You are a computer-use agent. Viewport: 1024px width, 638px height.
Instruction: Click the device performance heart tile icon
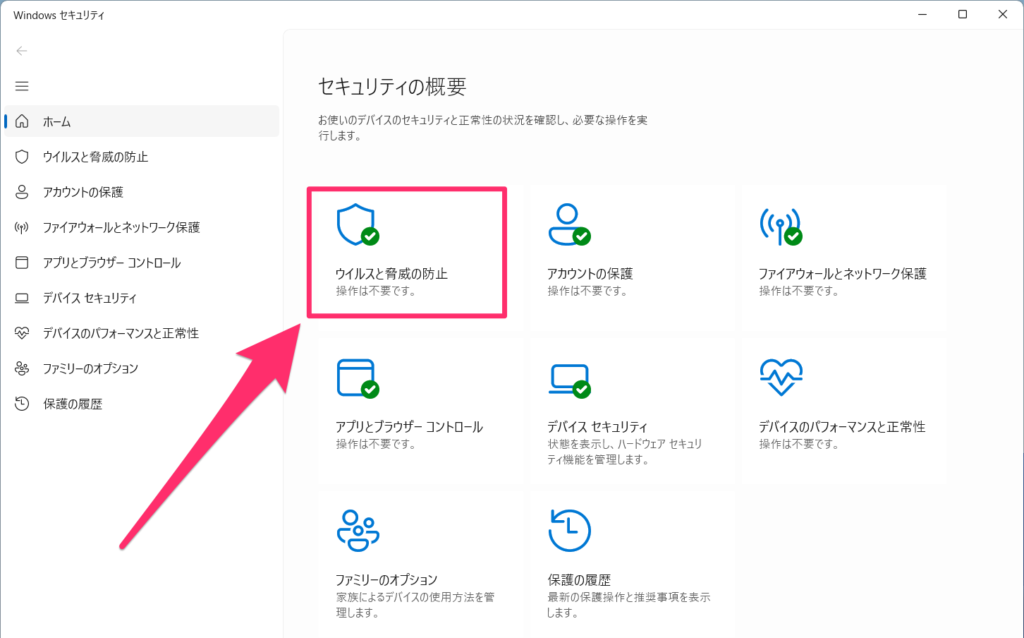pyautogui.click(x=780, y=378)
